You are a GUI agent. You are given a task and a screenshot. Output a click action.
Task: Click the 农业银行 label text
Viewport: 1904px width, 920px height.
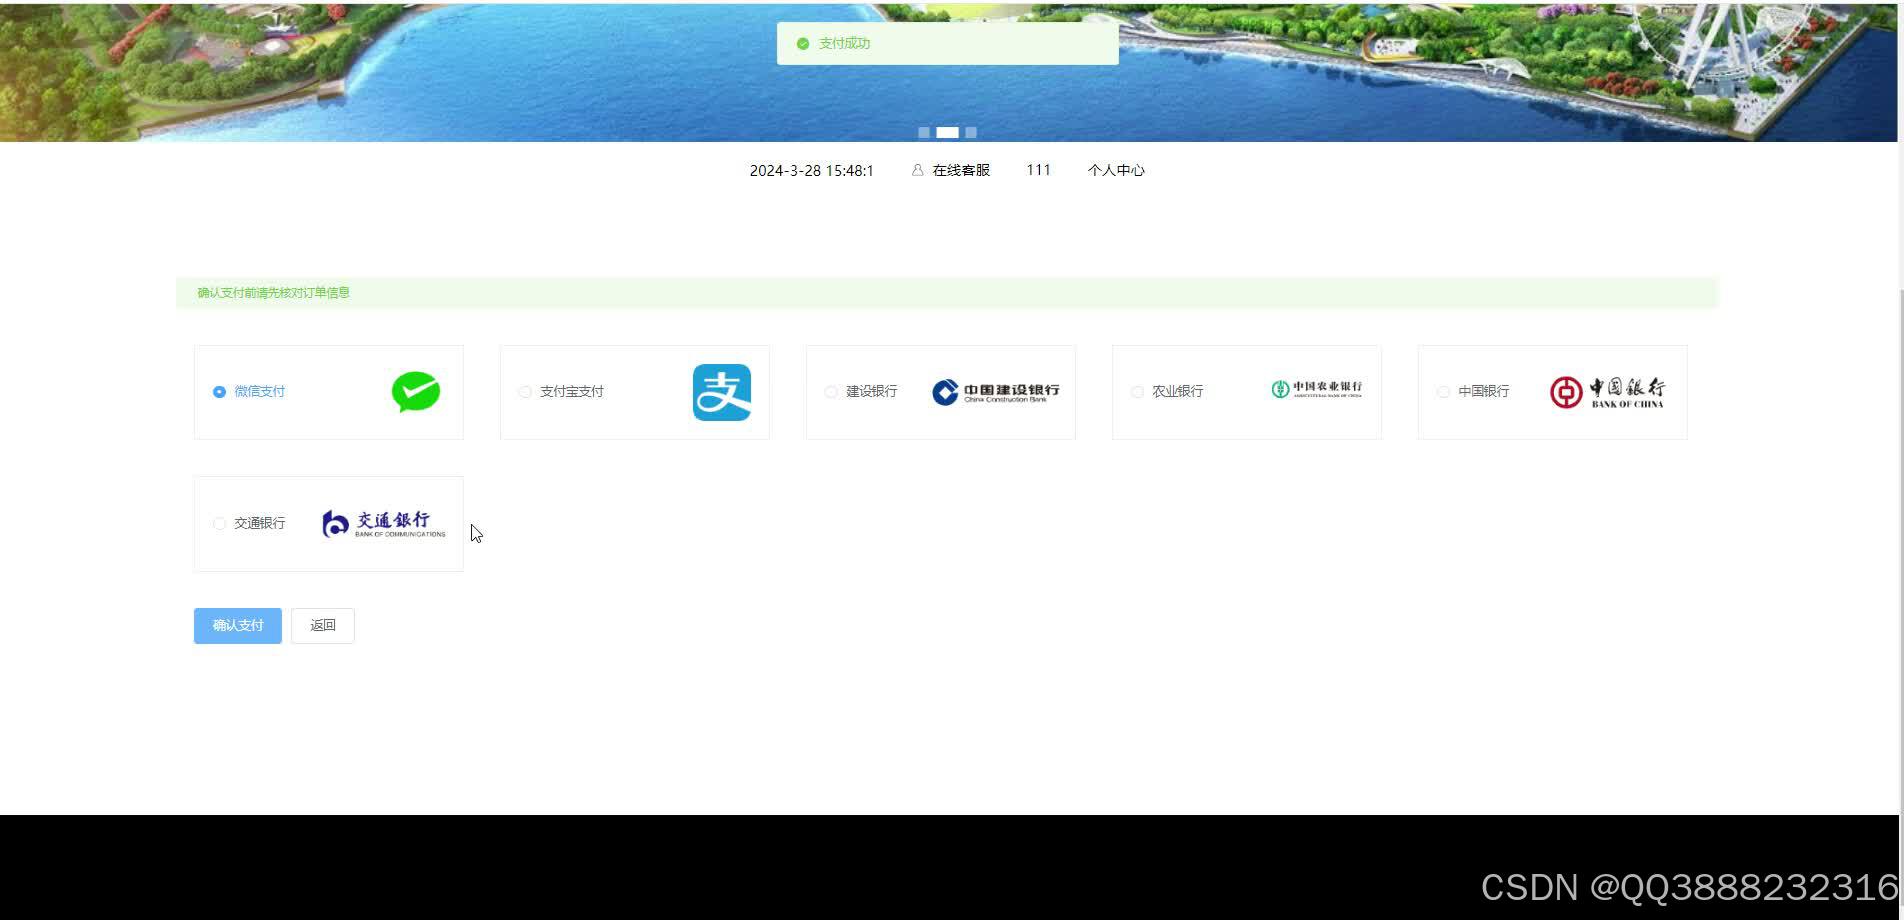[1178, 392]
